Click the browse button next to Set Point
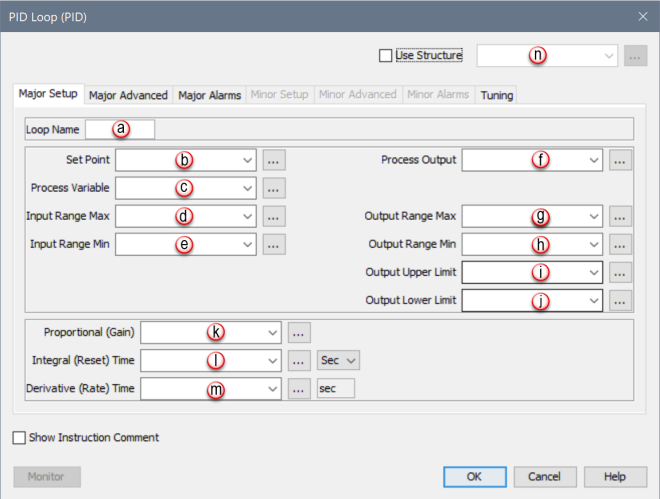Image resolution: width=660 pixels, height=499 pixels. [275, 159]
